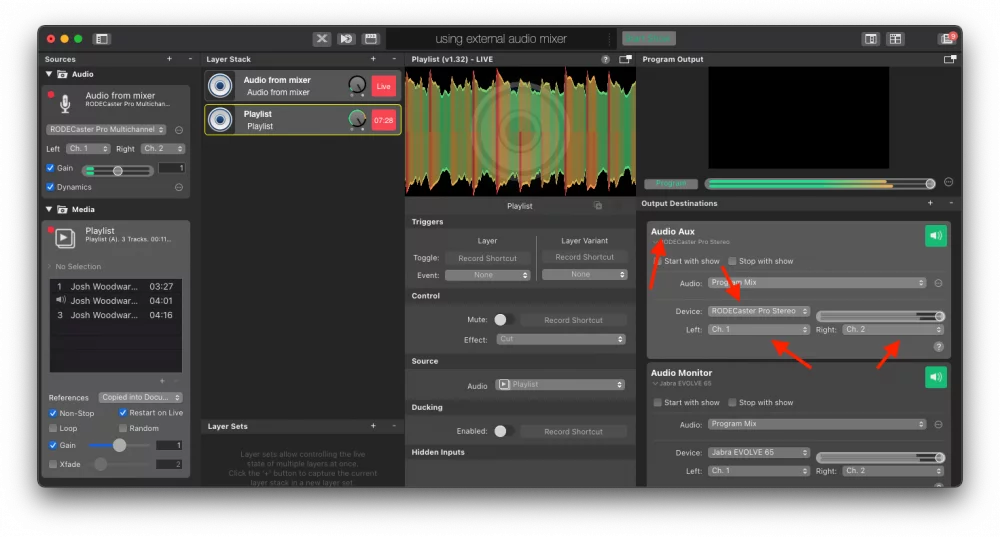Enable the Loop checkbox

53,429
